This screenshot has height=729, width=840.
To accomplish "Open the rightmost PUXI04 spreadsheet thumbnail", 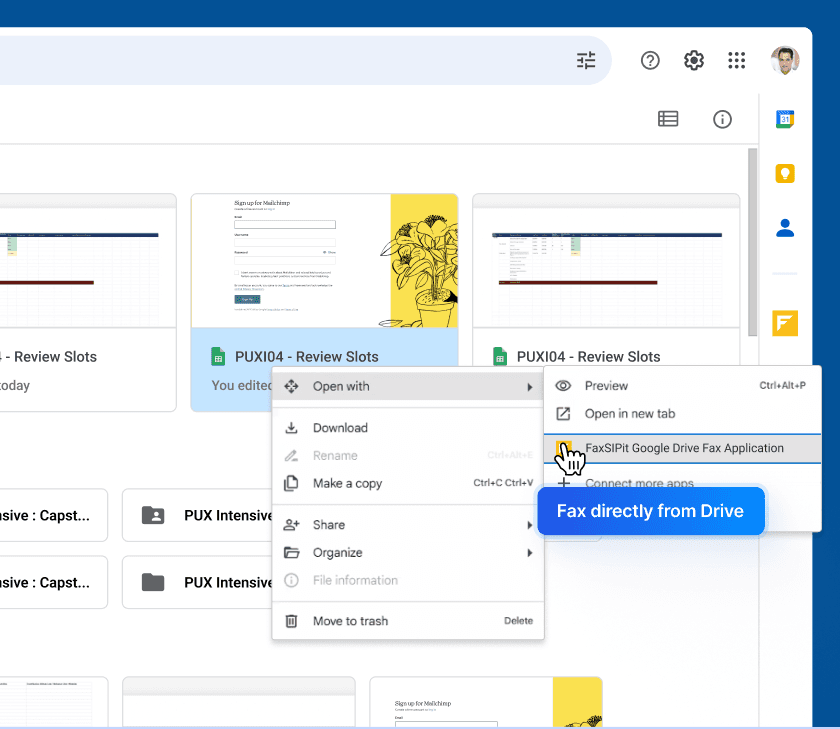I will 606,261.
